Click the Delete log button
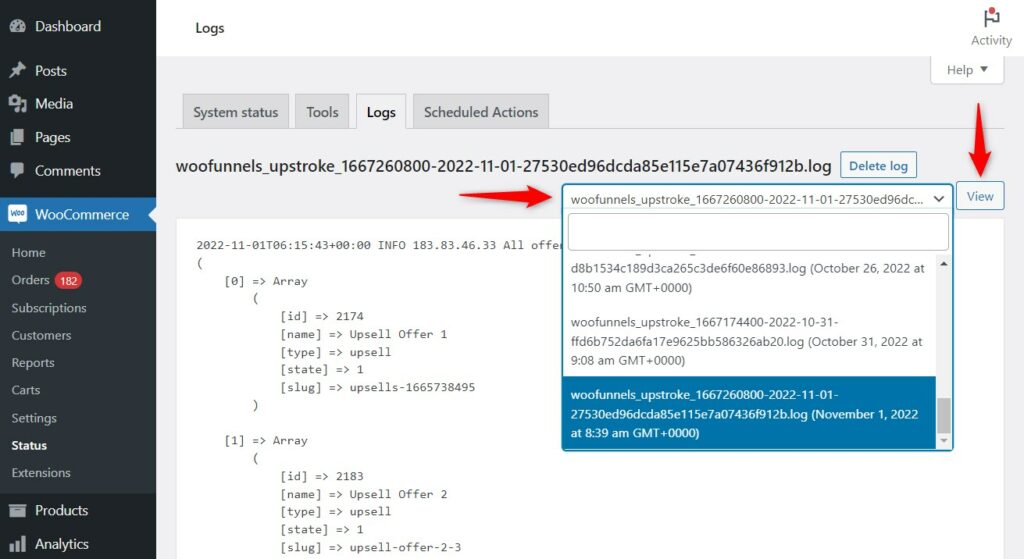The image size is (1024, 559). 878,165
